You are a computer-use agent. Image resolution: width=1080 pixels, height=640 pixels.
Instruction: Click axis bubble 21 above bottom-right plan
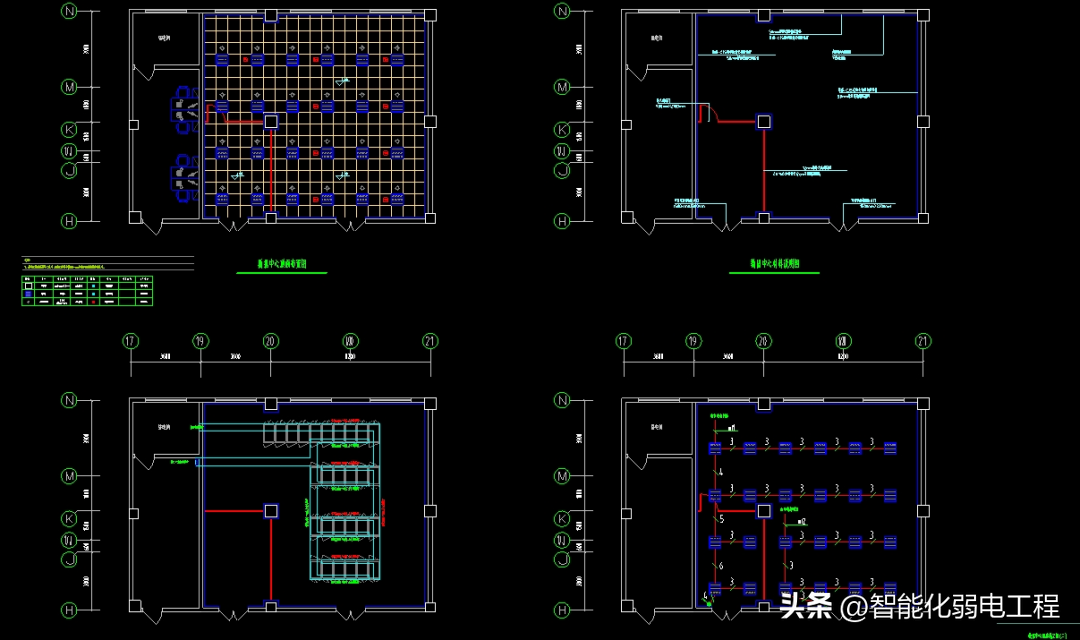pos(923,341)
